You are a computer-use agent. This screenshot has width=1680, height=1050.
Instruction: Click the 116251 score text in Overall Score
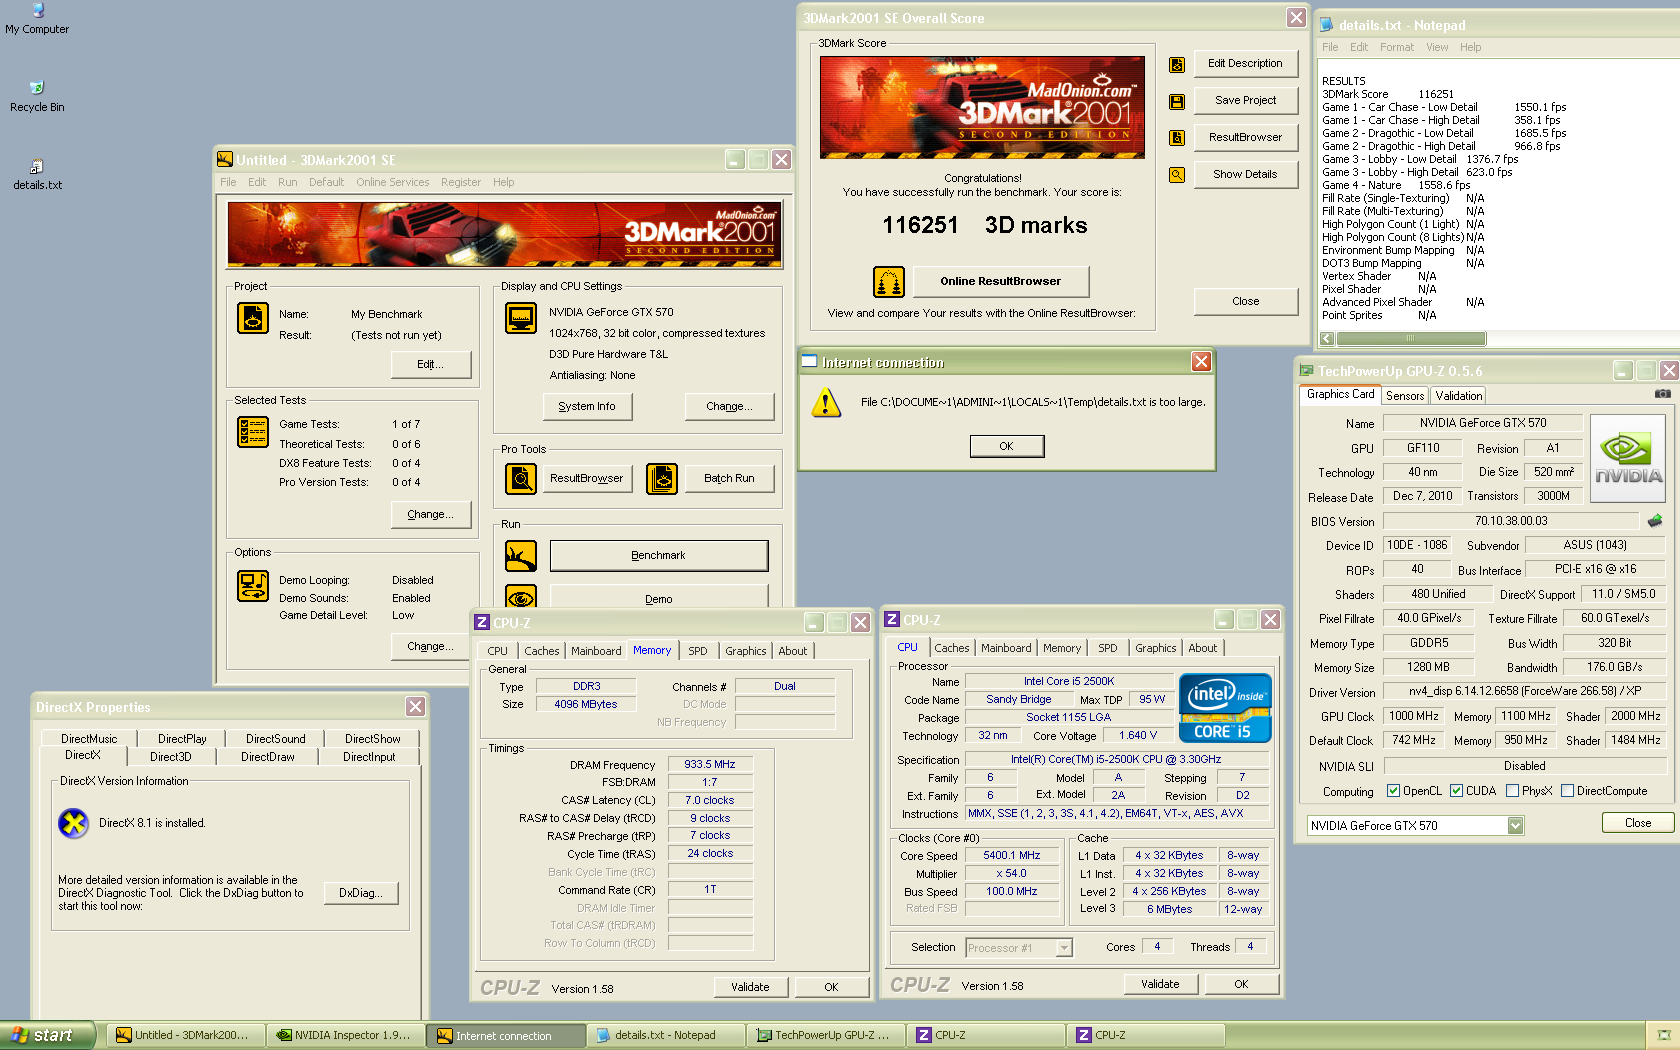pyautogui.click(x=920, y=225)
